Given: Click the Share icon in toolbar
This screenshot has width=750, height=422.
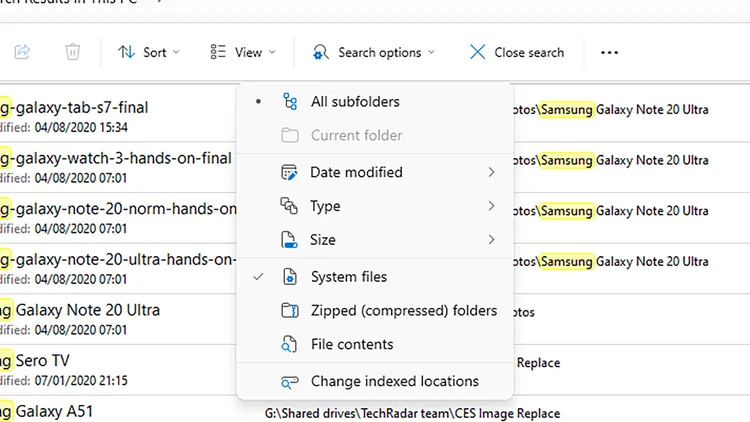Looking at the screenshot, I should pos(23,52).
